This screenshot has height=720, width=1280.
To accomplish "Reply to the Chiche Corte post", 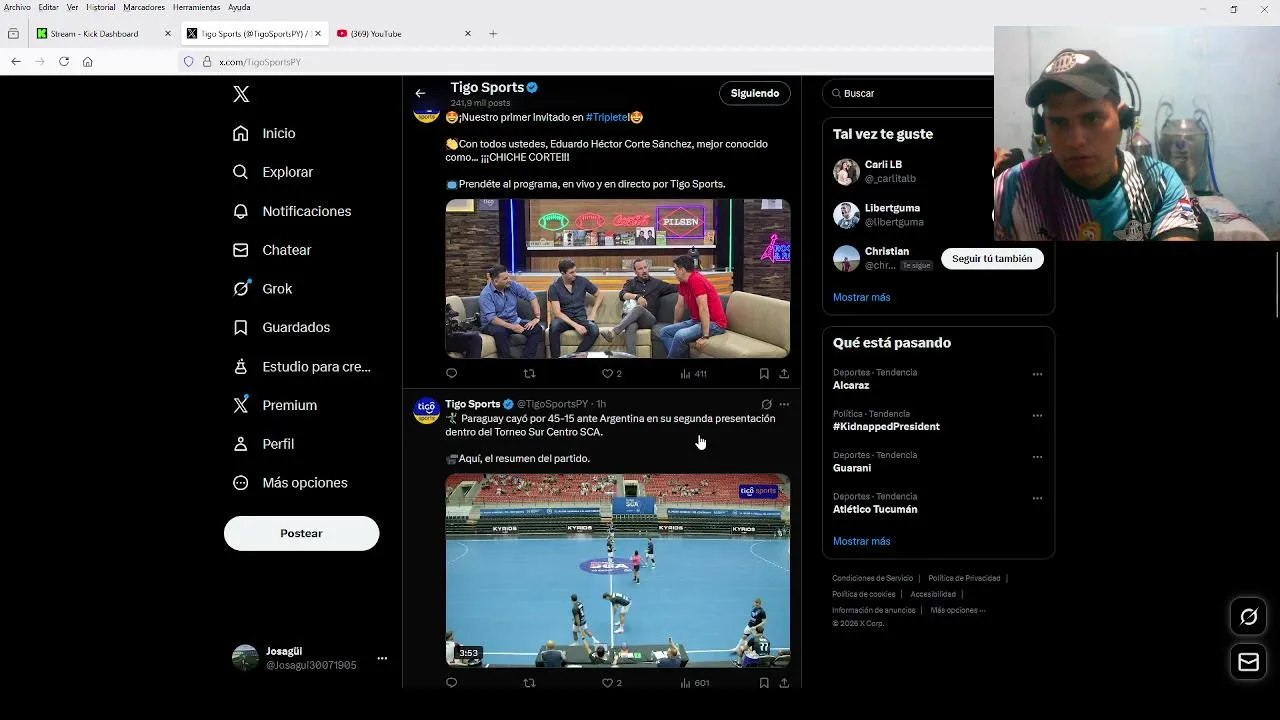I will (451, 374).
